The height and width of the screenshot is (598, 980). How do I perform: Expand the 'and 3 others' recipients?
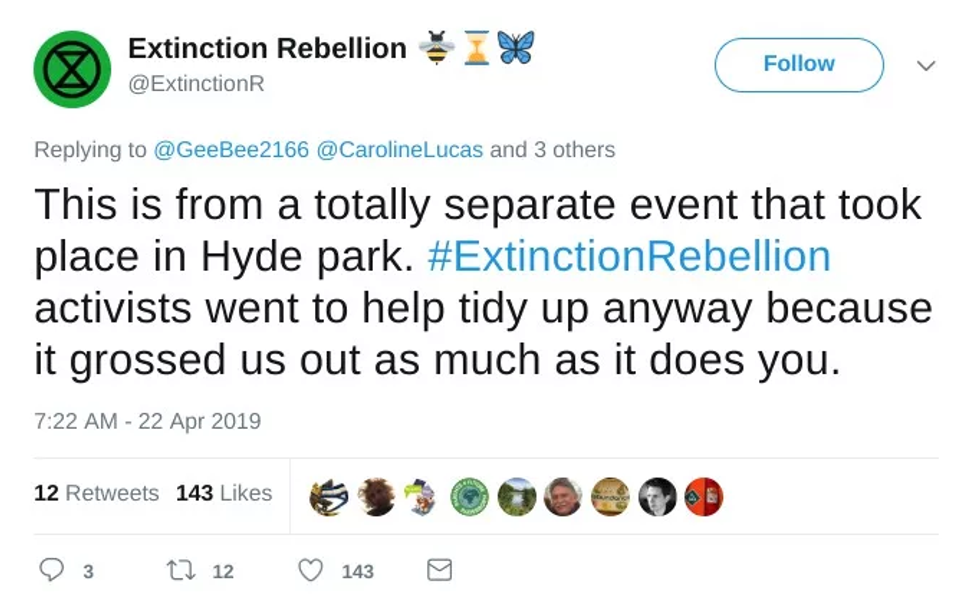click(552, 150)
